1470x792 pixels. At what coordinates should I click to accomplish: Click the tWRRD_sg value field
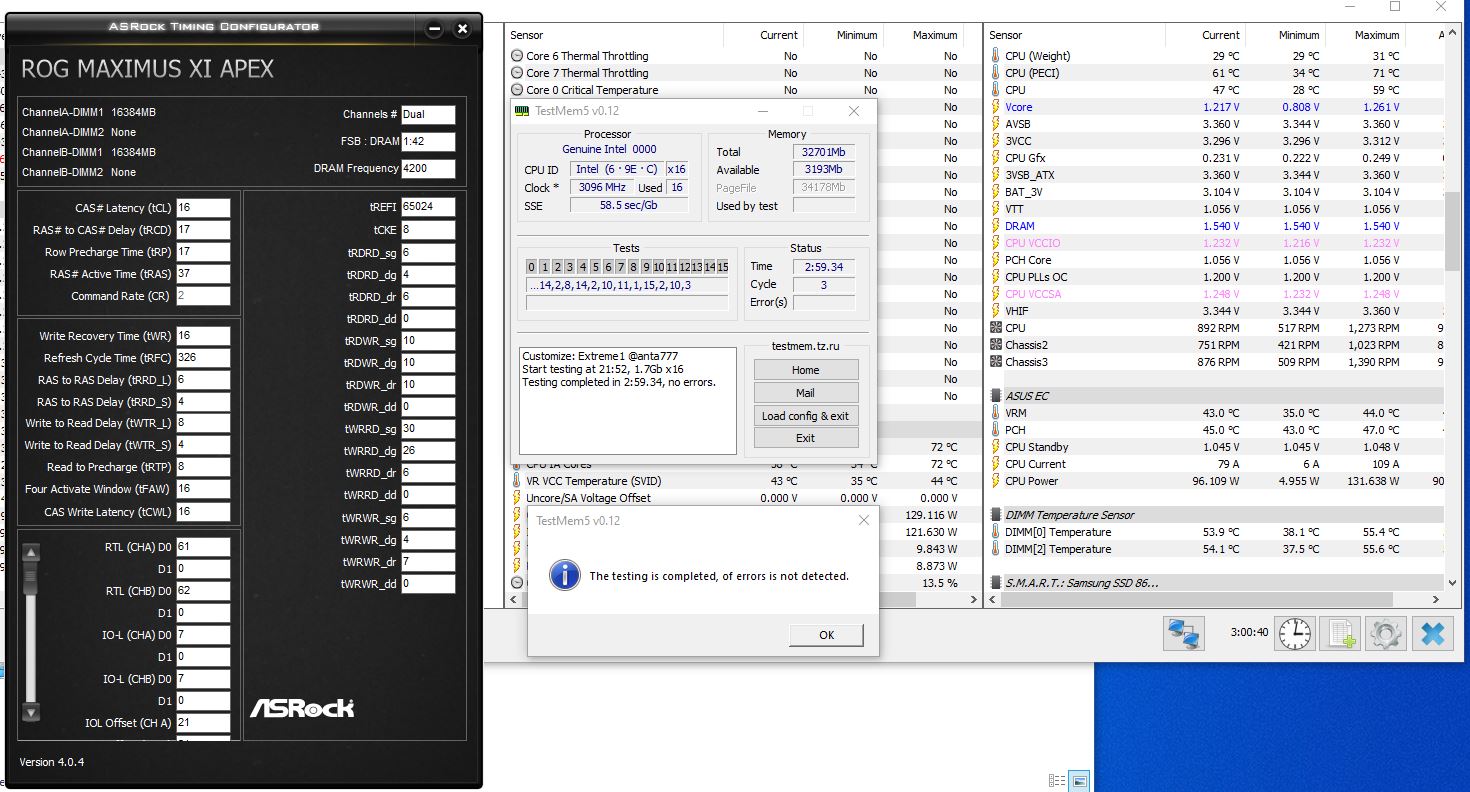pos(428,429)
